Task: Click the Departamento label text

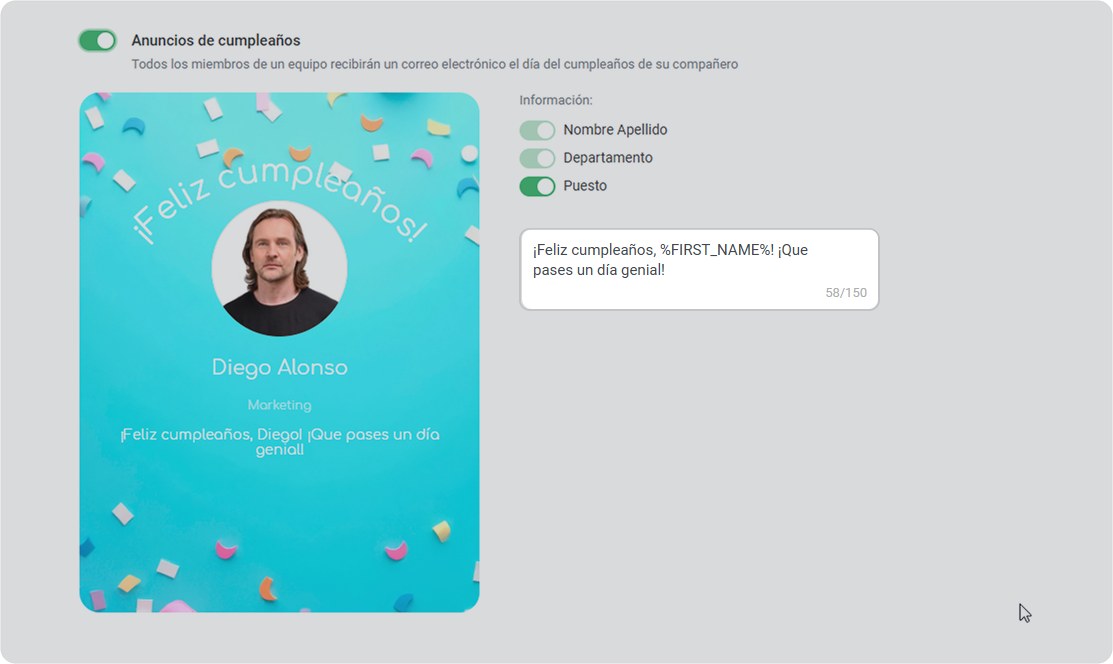Action: click(x=608, y=158)
